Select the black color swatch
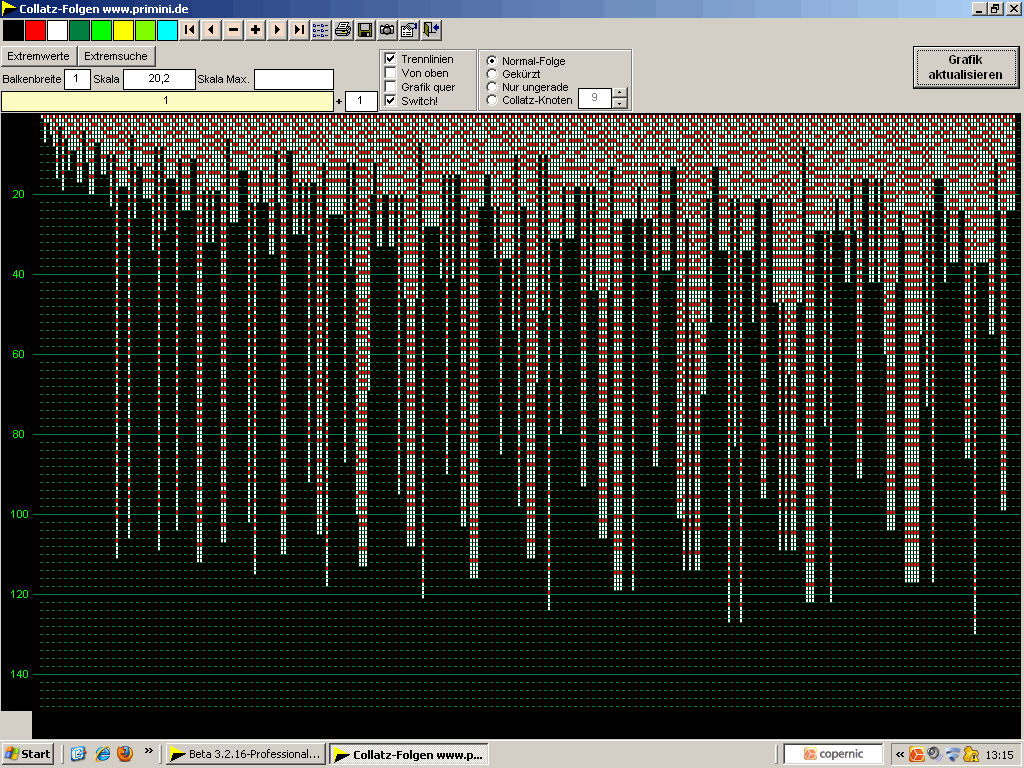This screenshot has height=768, width=1024. point(13,30)
